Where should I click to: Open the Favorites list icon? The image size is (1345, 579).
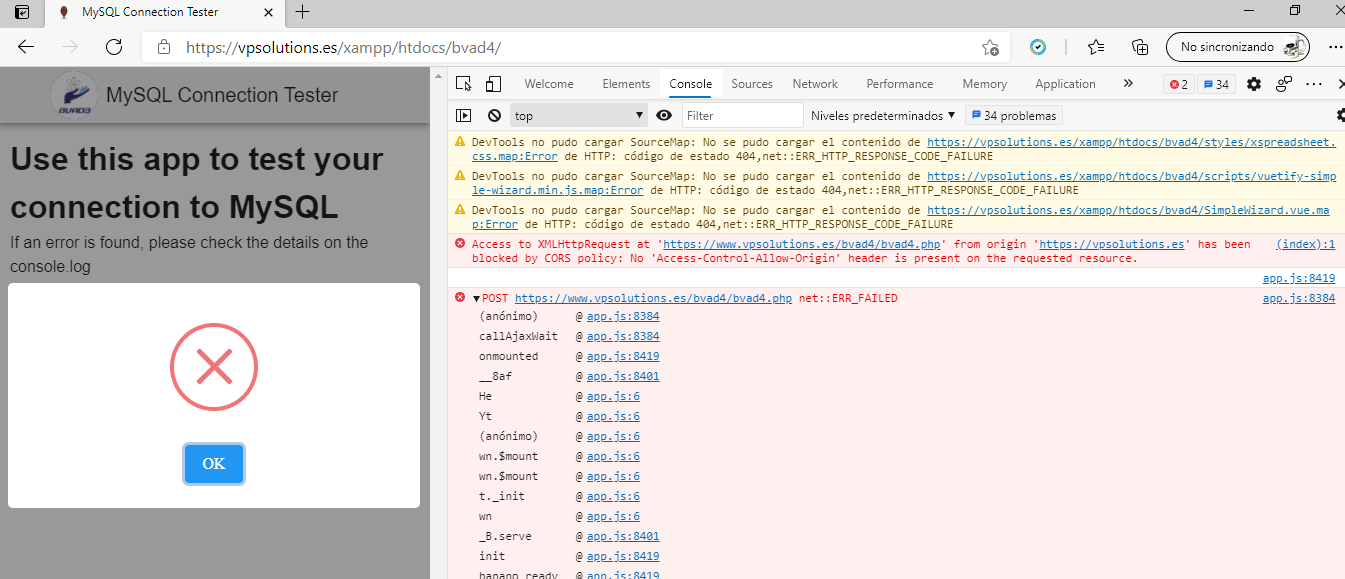(1096, 47)
